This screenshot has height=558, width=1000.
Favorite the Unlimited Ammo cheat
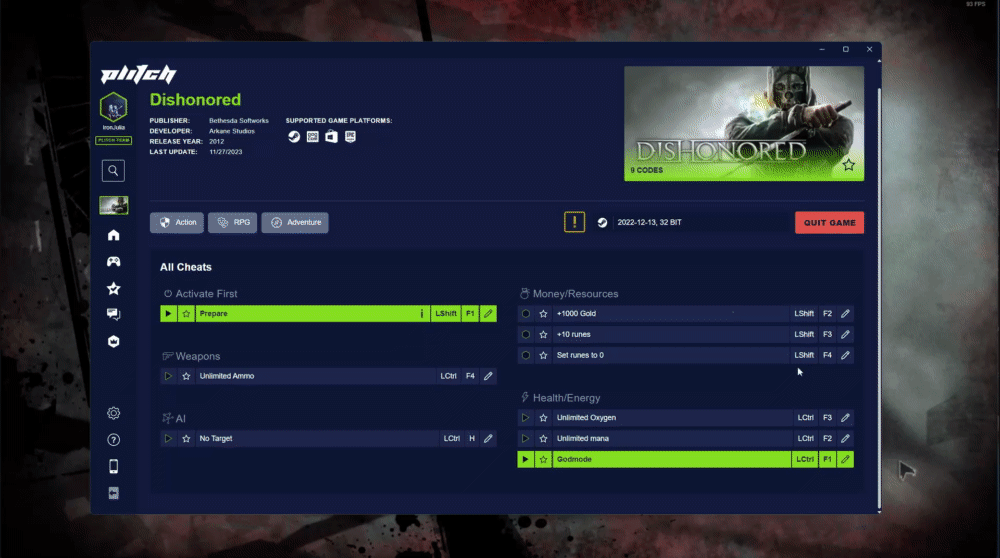point(186,376)
